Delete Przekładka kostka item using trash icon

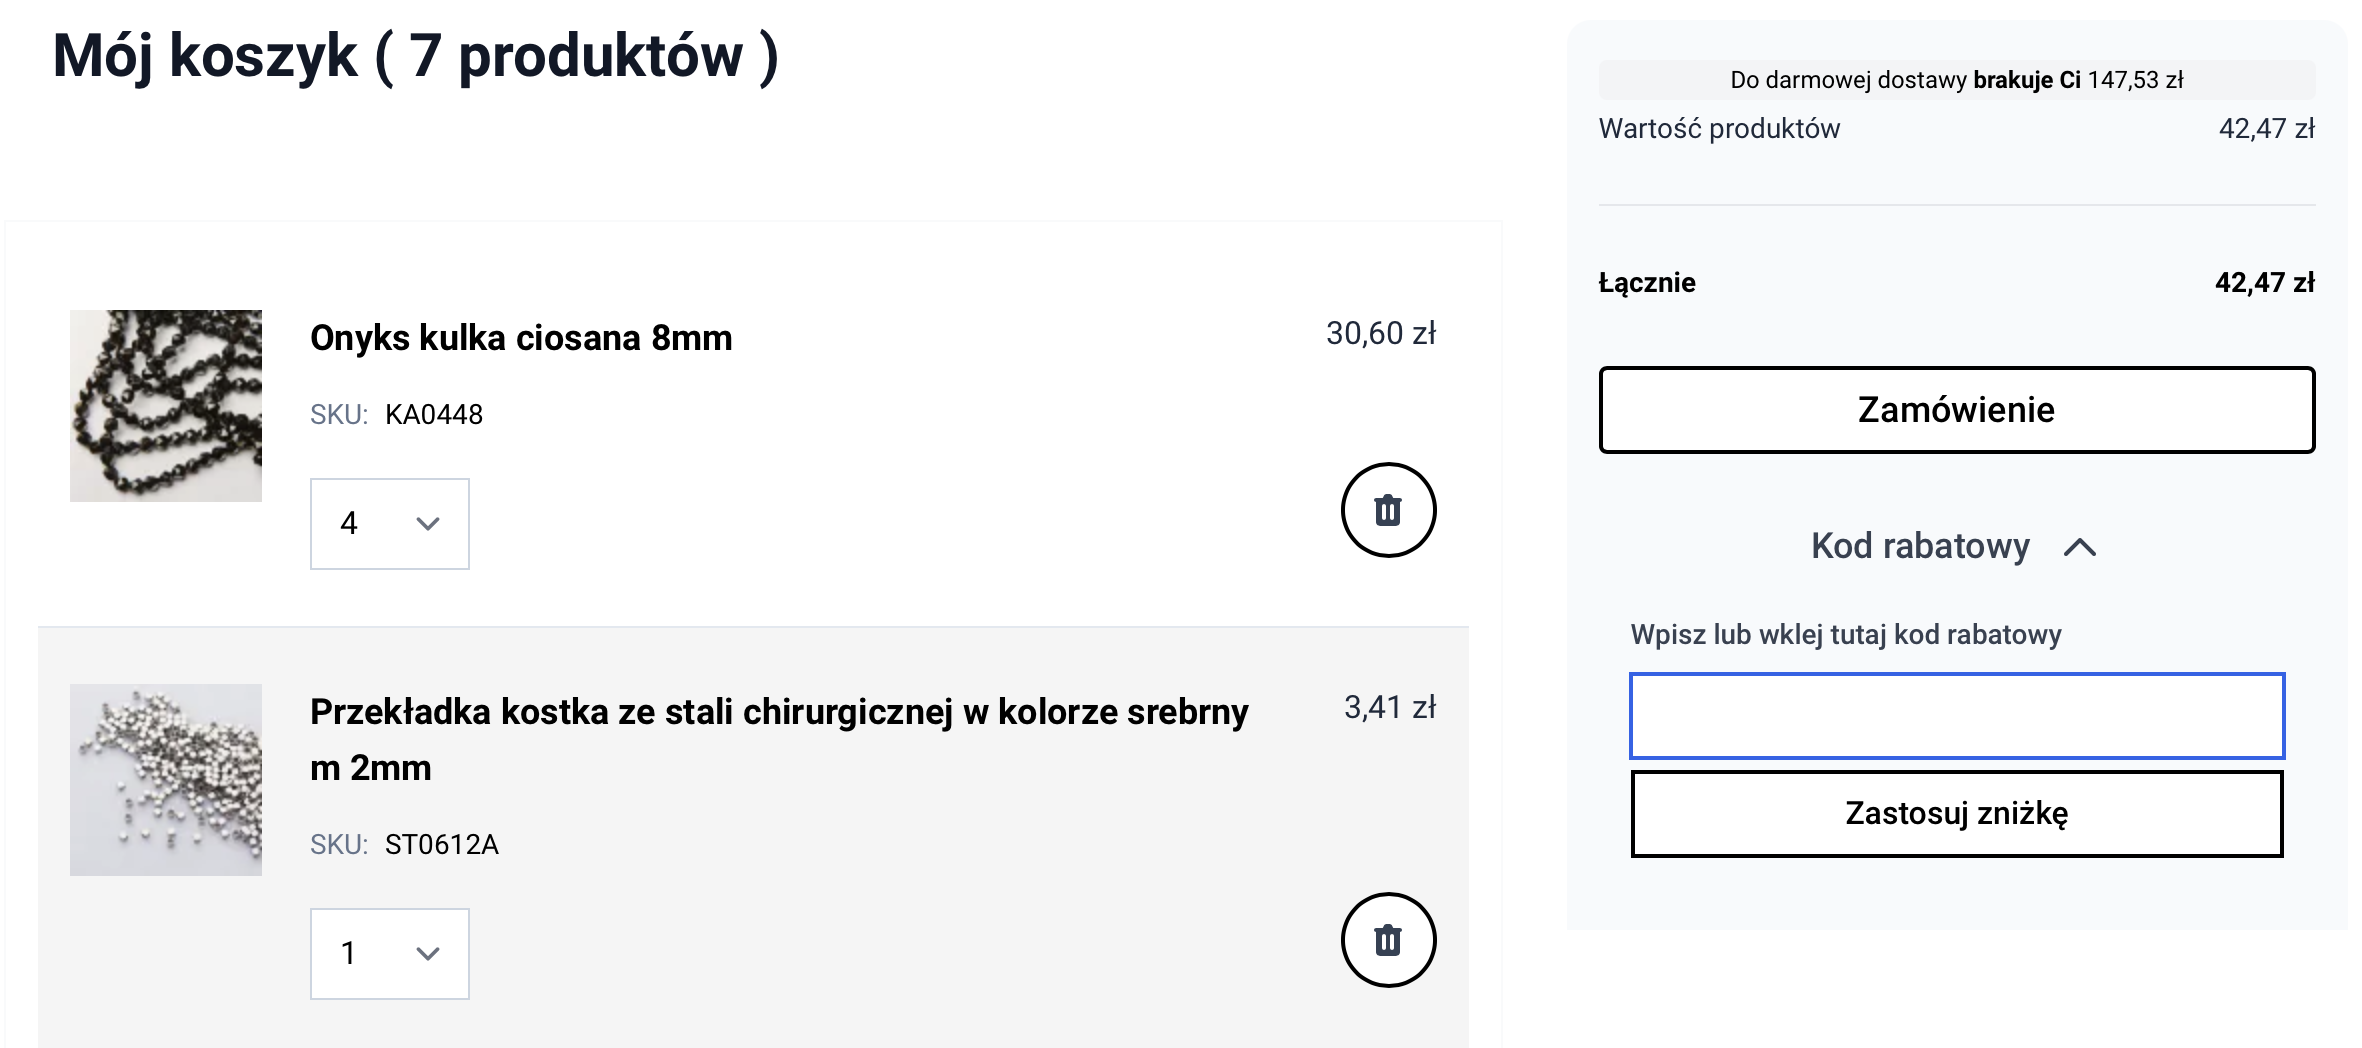coord(1388,940)
